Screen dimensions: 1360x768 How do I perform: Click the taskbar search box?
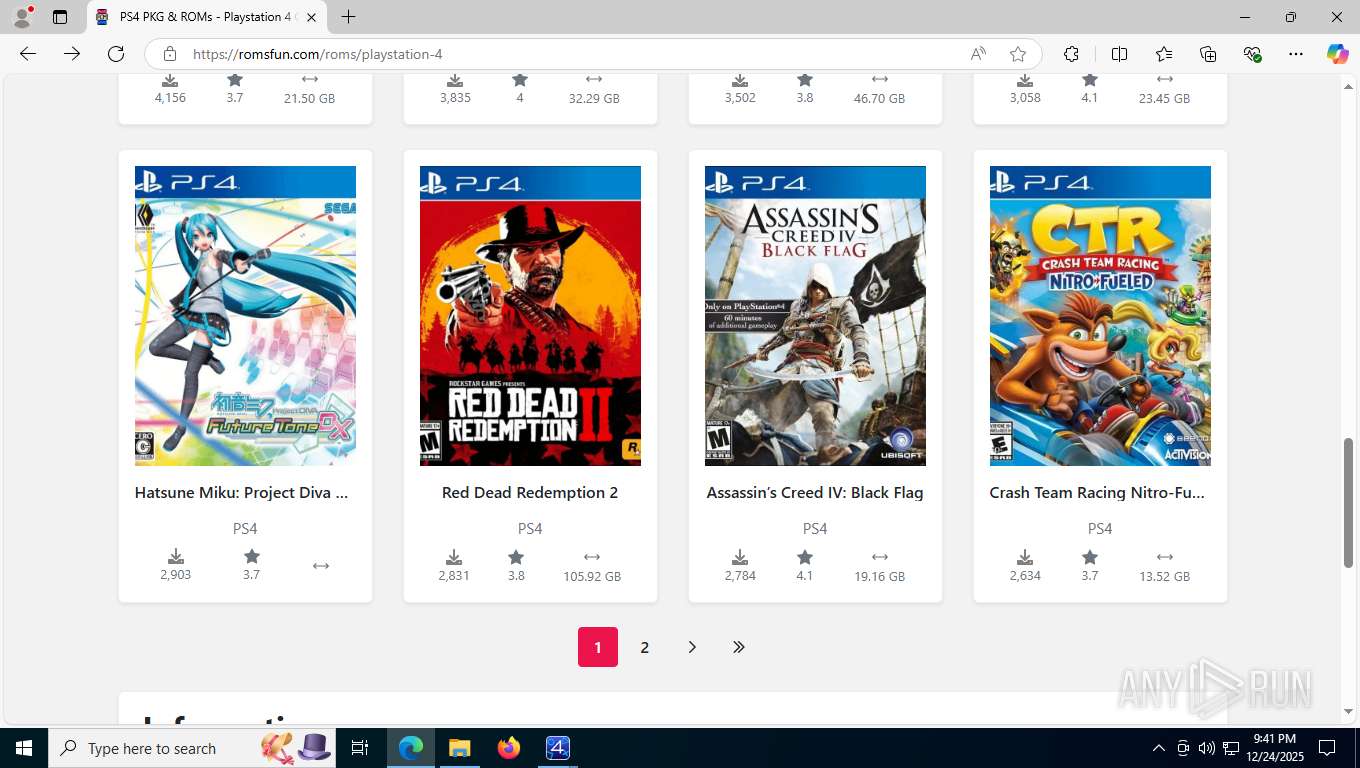(x=193, y=748)
